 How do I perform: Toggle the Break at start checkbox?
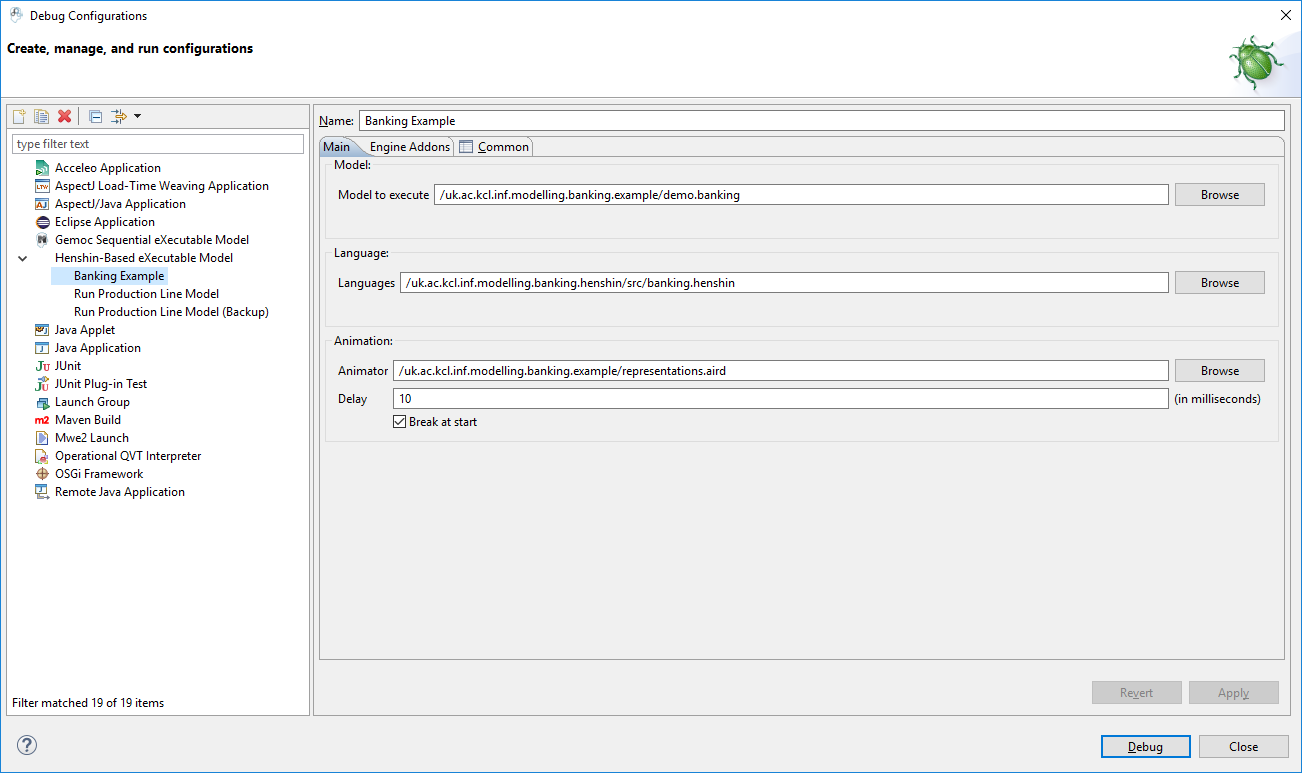pos(400,422)
